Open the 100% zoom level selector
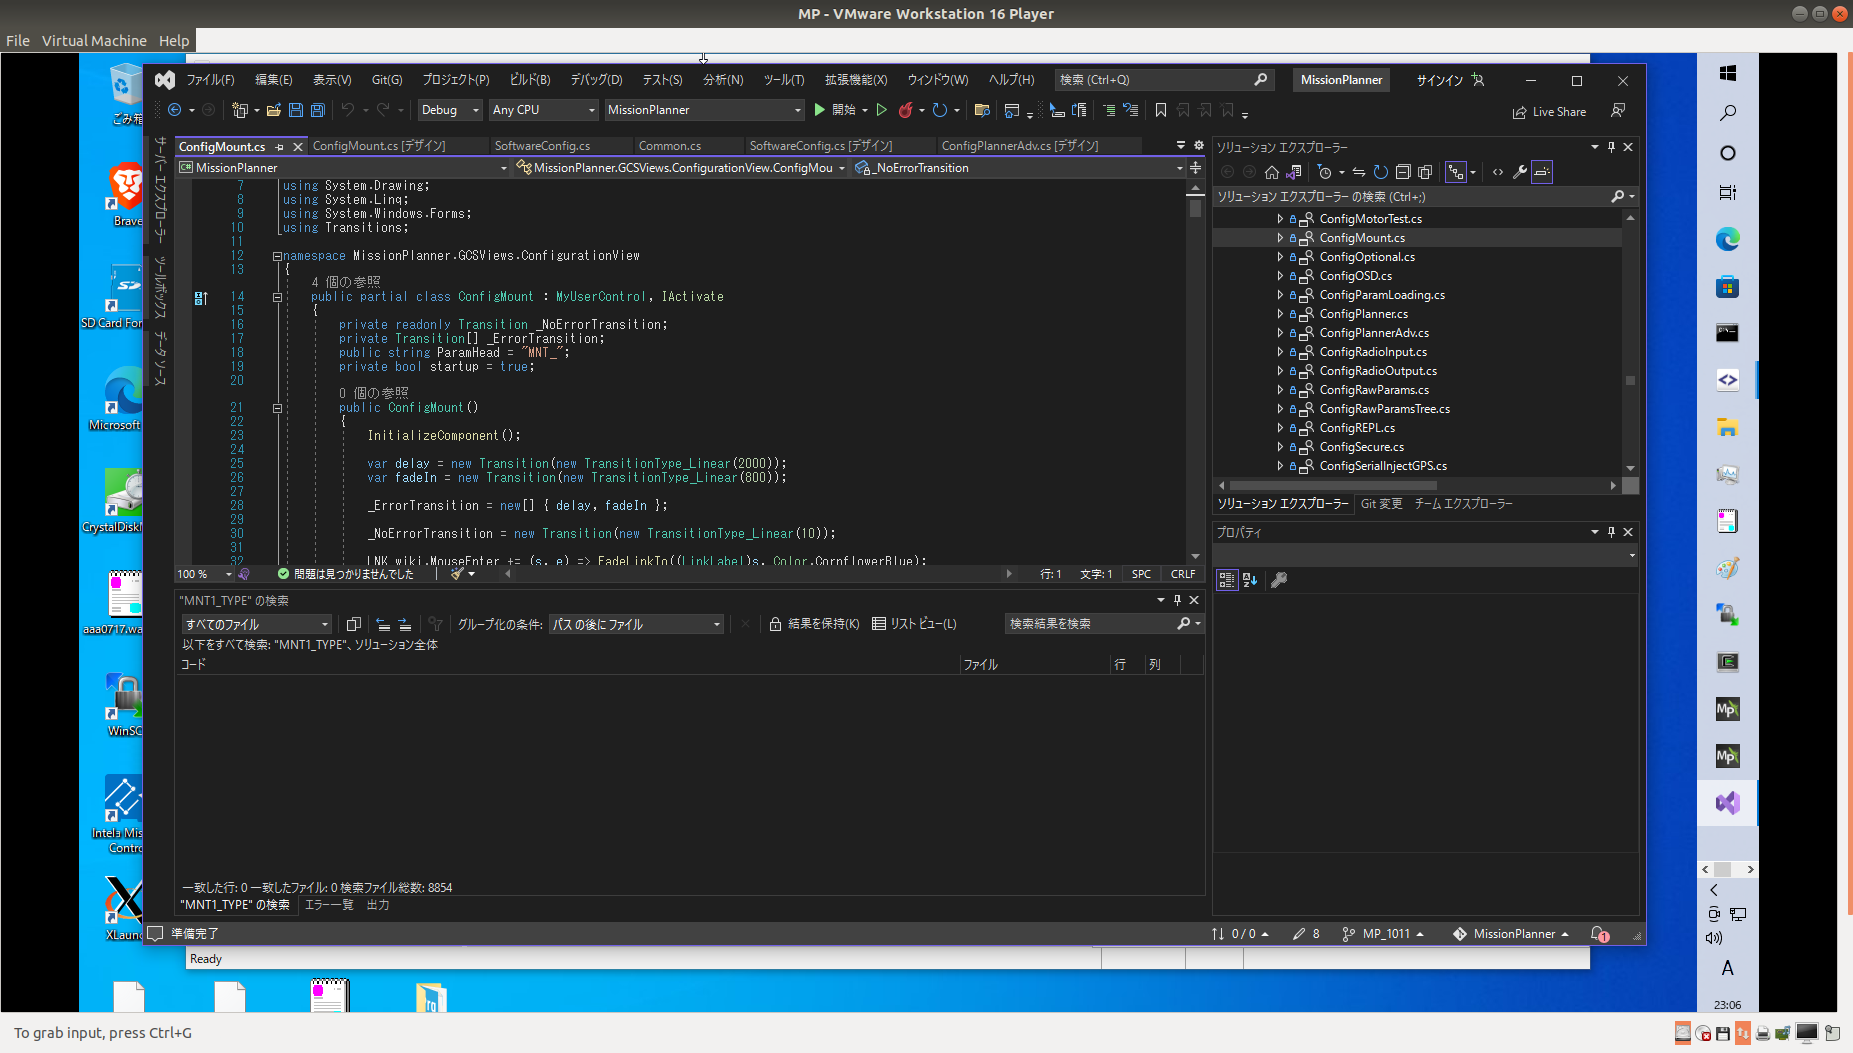This screenshot has width=1853, height=1053. tap(203, 574)
